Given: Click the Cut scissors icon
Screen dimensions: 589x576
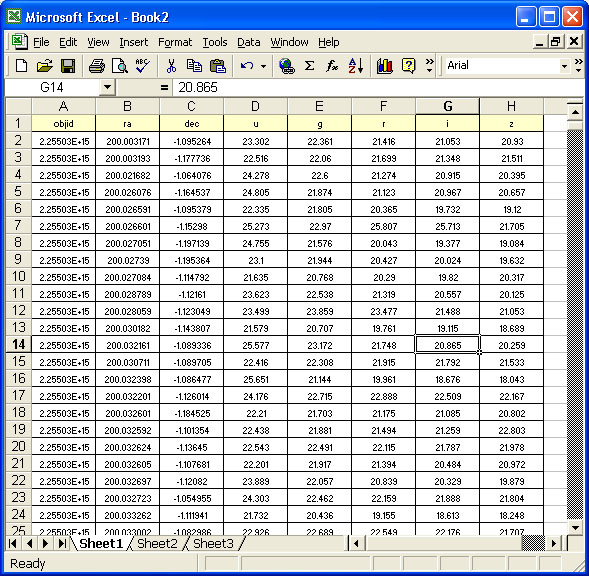Looking at the screenshot, I should click(x=171, y=66).
